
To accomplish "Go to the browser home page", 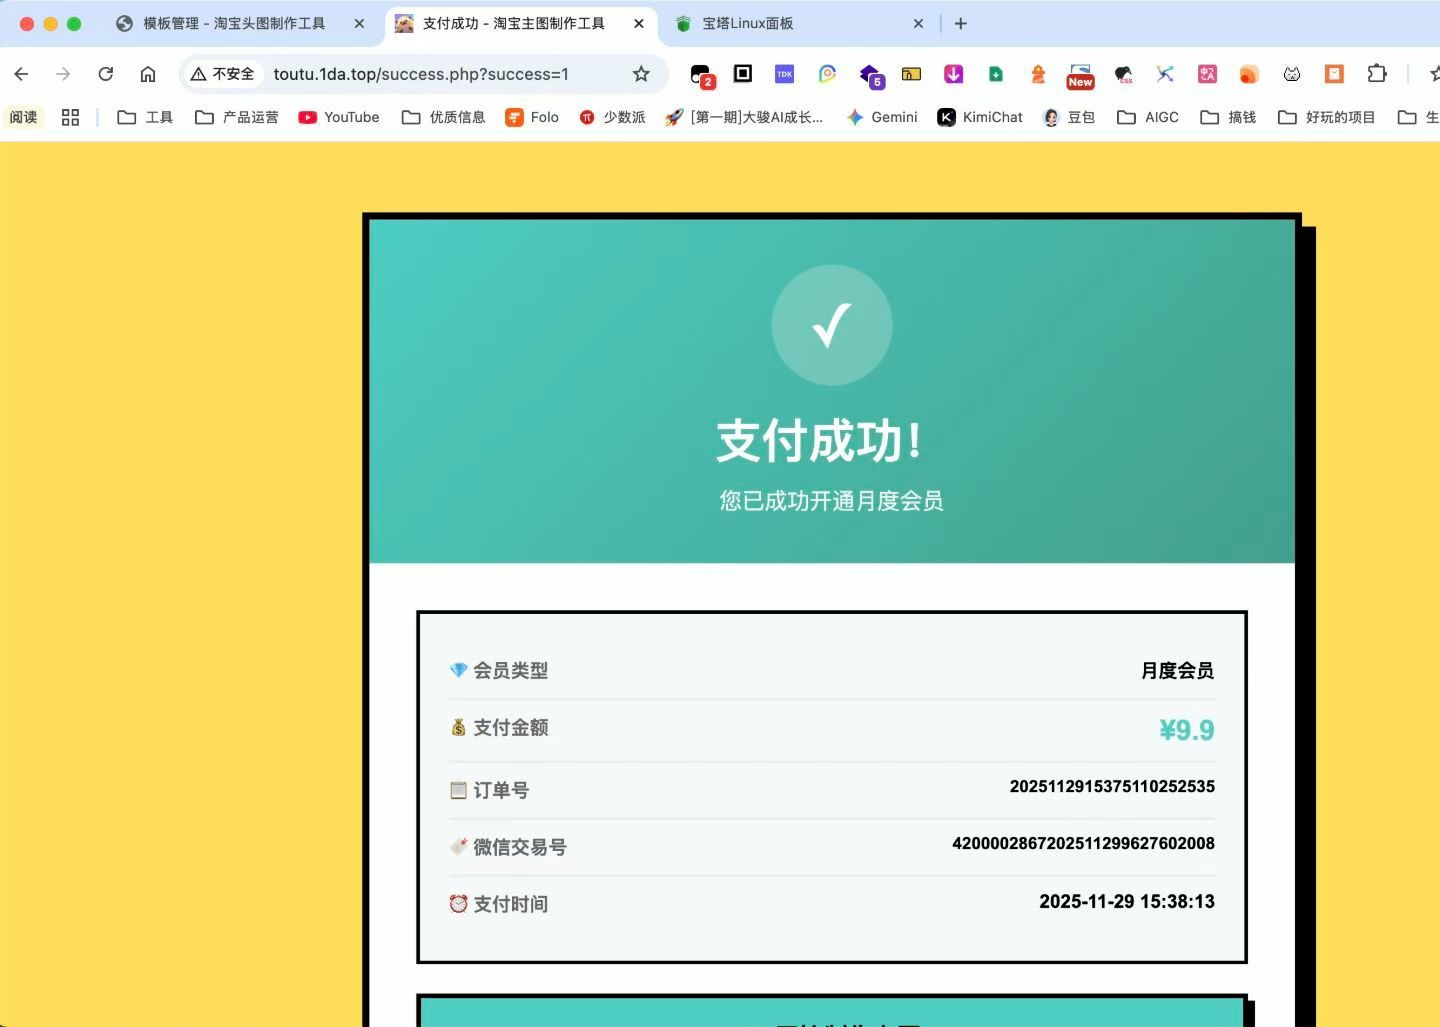I will coord(148,74).
